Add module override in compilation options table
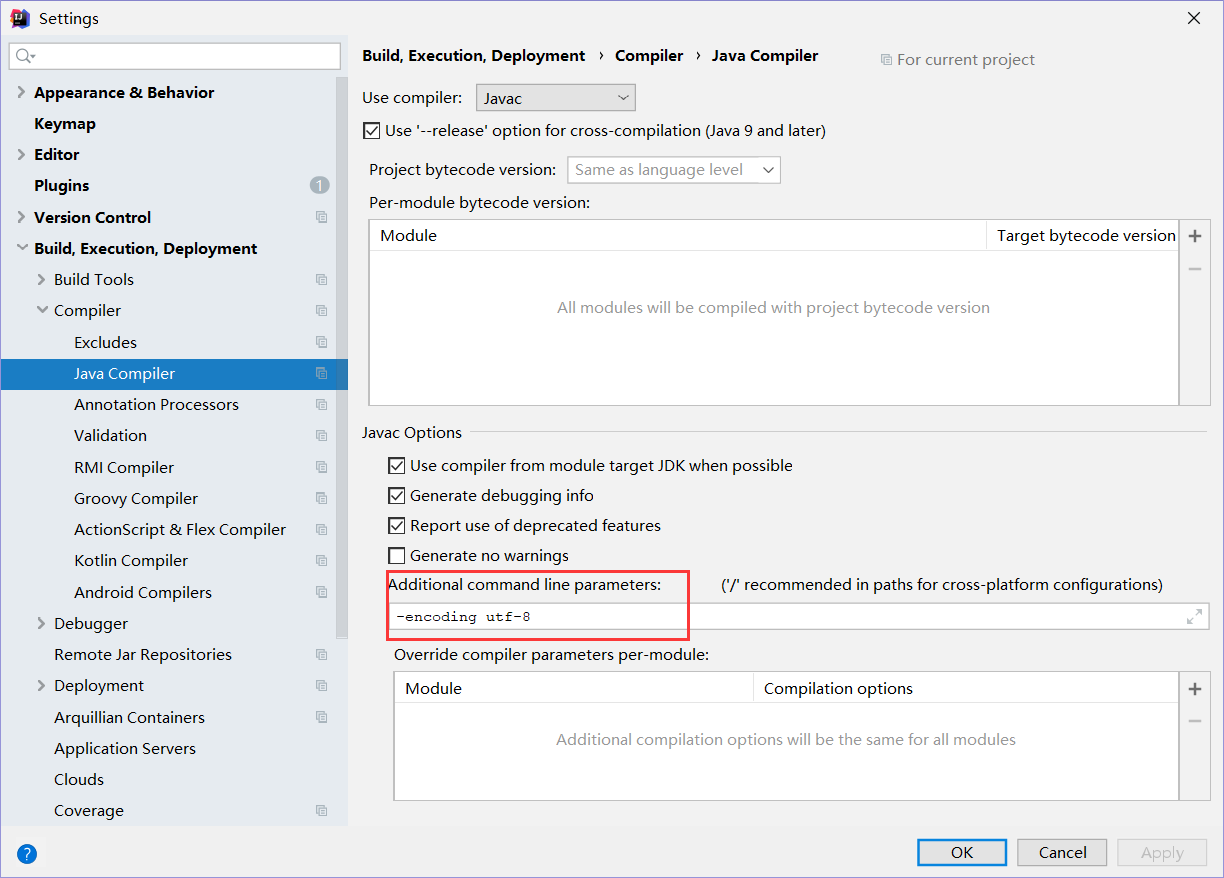Viewport: 1224px width, 878px height. tap(1194, 689)
